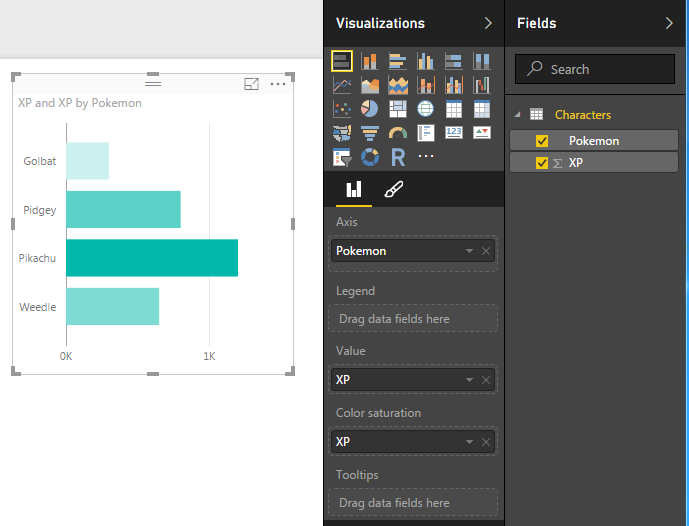Select the KPI visualization icon
This screenshot has width=689, height=526.
482,133
